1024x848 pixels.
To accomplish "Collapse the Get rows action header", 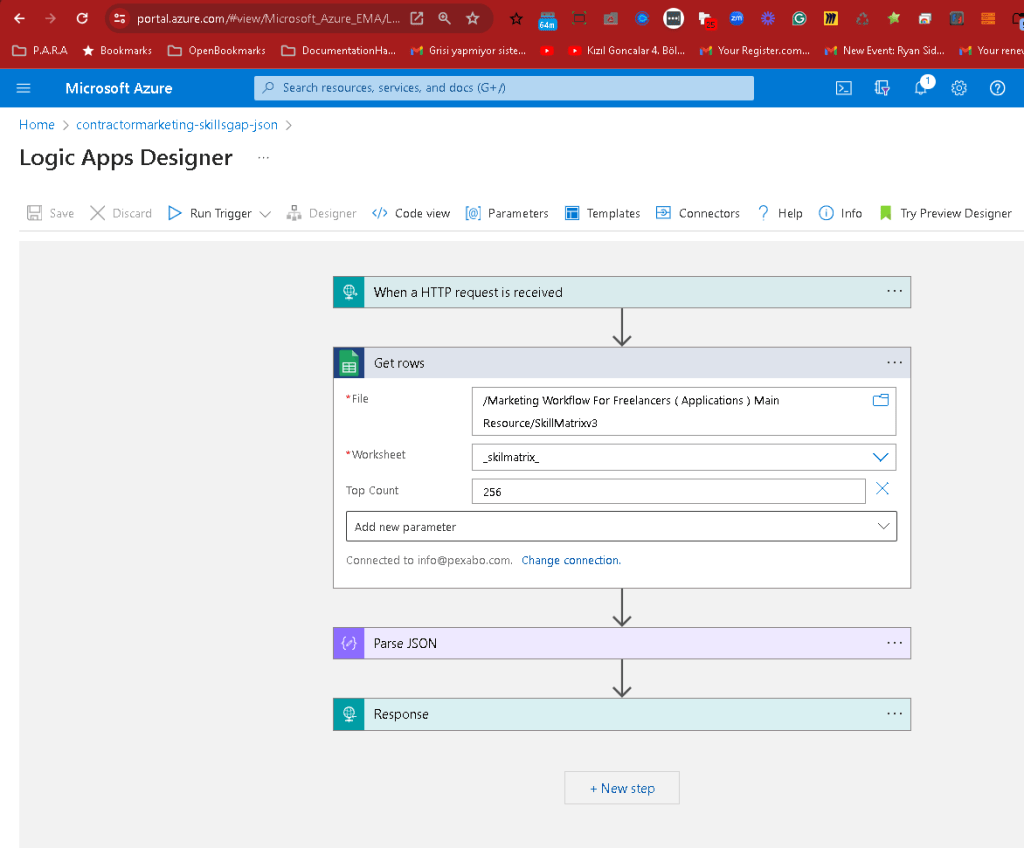I will pyautogui.click(x=622, y=363).
